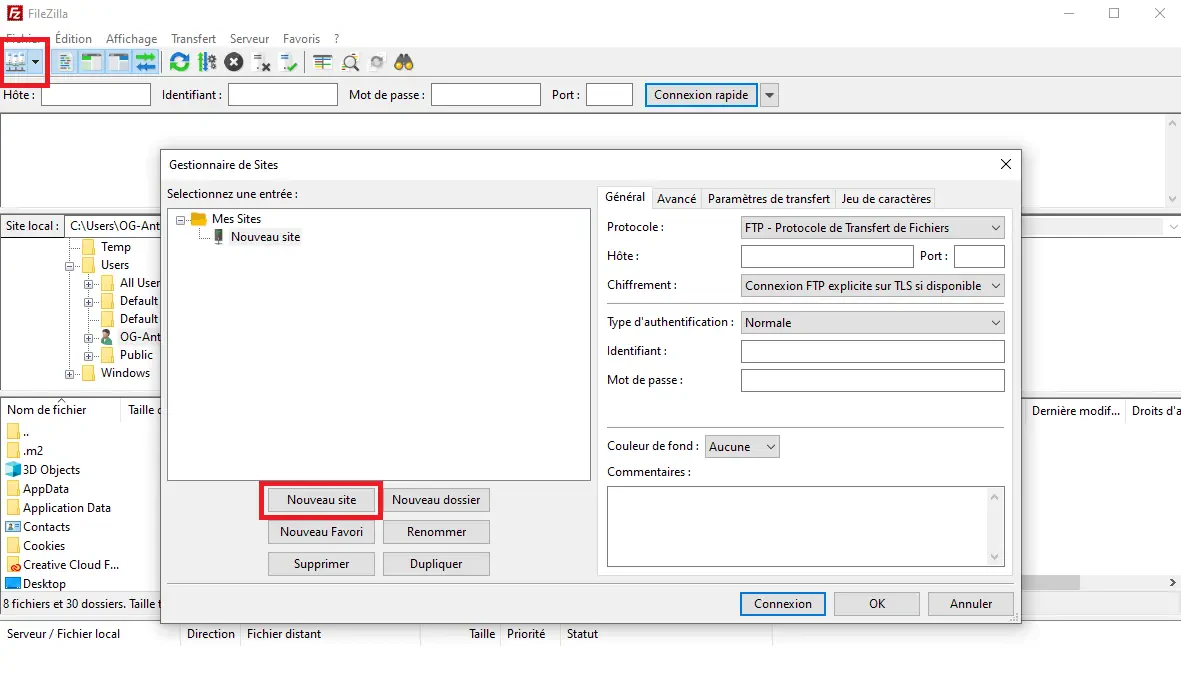Cancel the current operation
The width and height of the screenshot is (1181, 677).
pyautogui.click(x=232, y=62)
